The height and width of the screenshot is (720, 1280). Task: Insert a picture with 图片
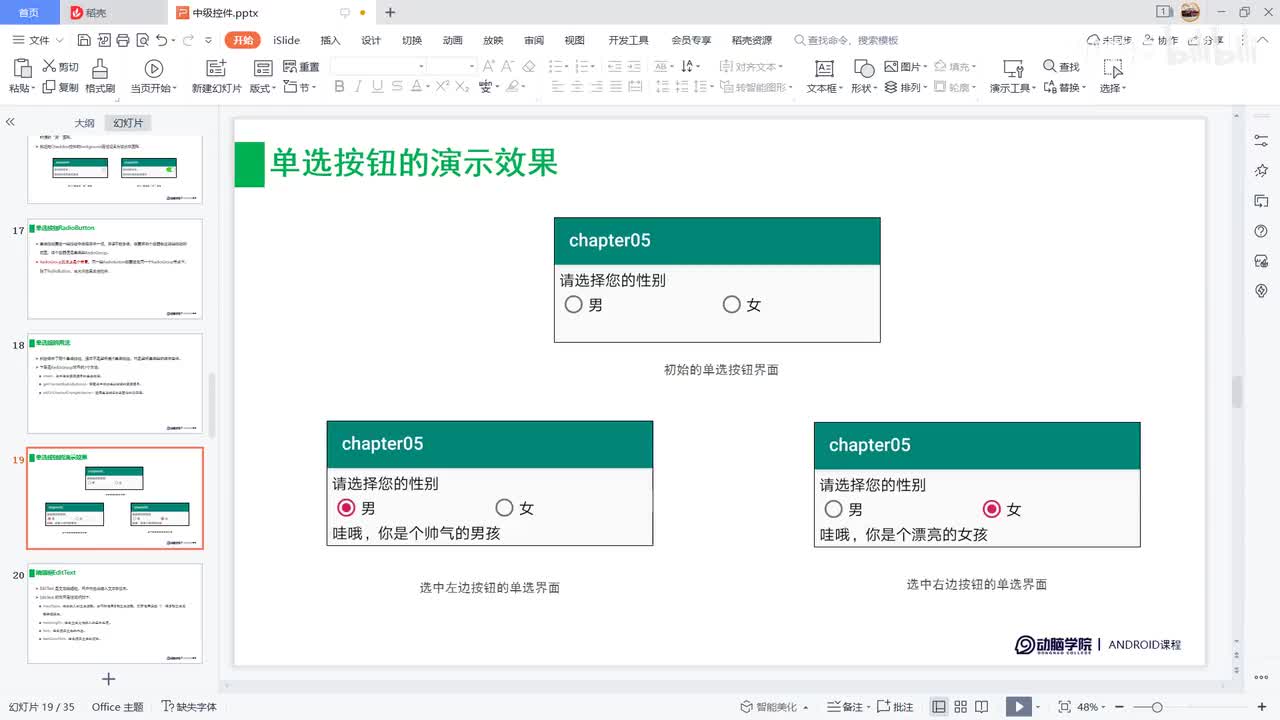click(905, 67)
